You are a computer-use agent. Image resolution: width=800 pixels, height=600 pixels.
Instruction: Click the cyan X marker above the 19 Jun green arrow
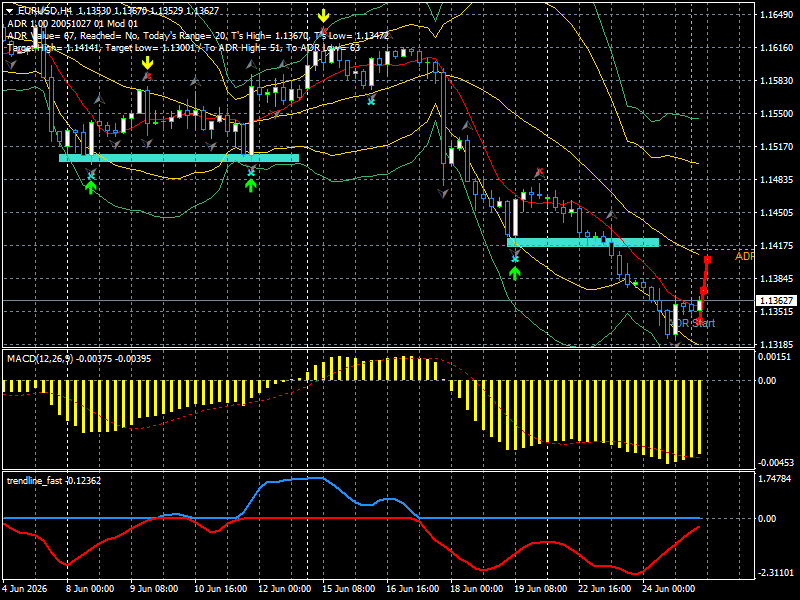515,259
